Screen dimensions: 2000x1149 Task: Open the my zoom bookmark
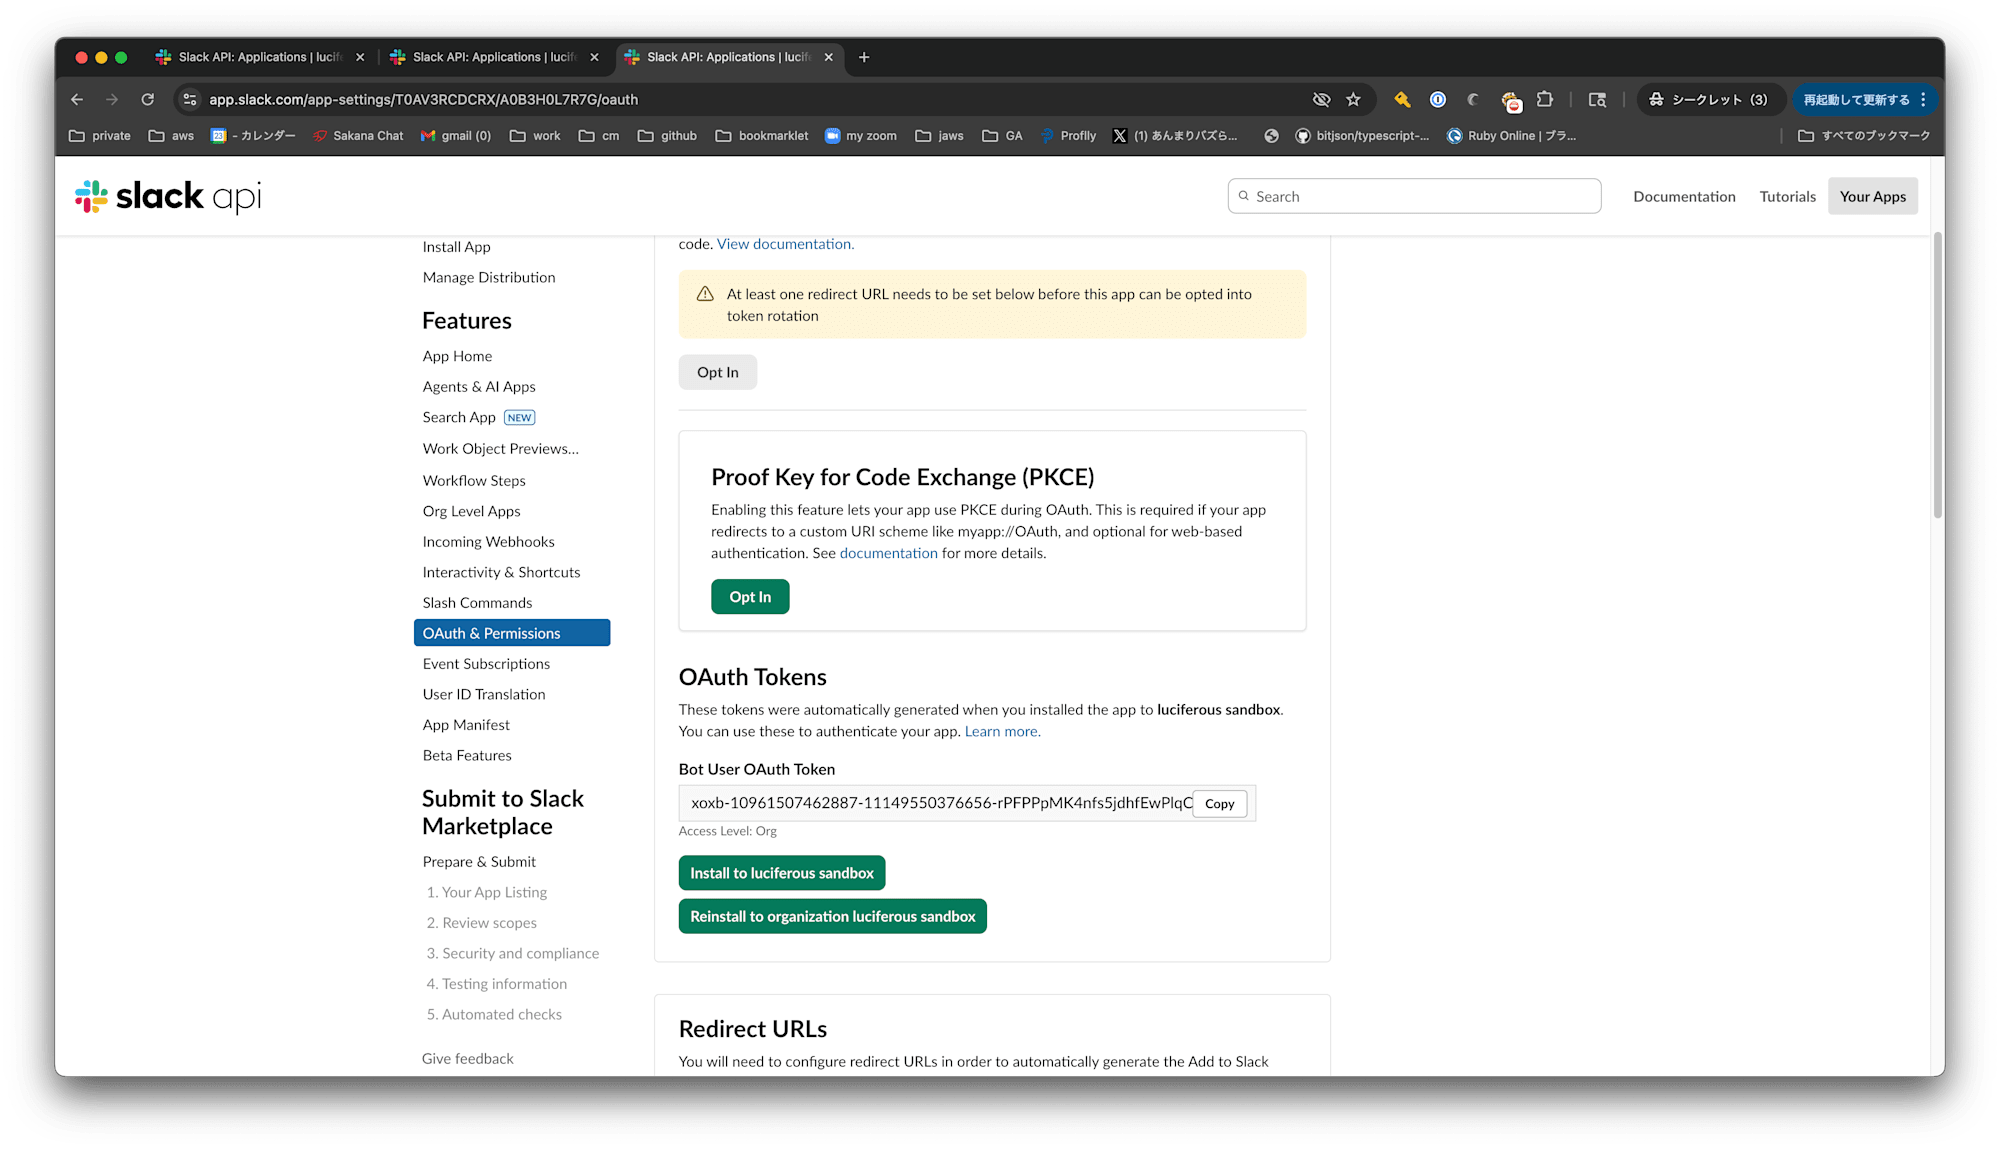(x=860, y=136)
